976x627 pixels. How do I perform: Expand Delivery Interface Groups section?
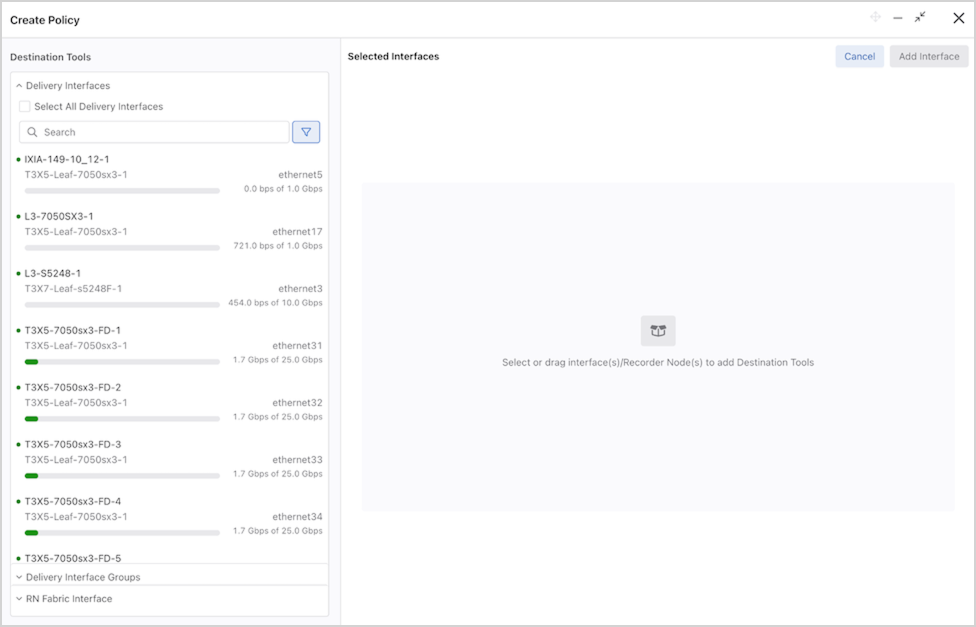(x=19, y=577)
